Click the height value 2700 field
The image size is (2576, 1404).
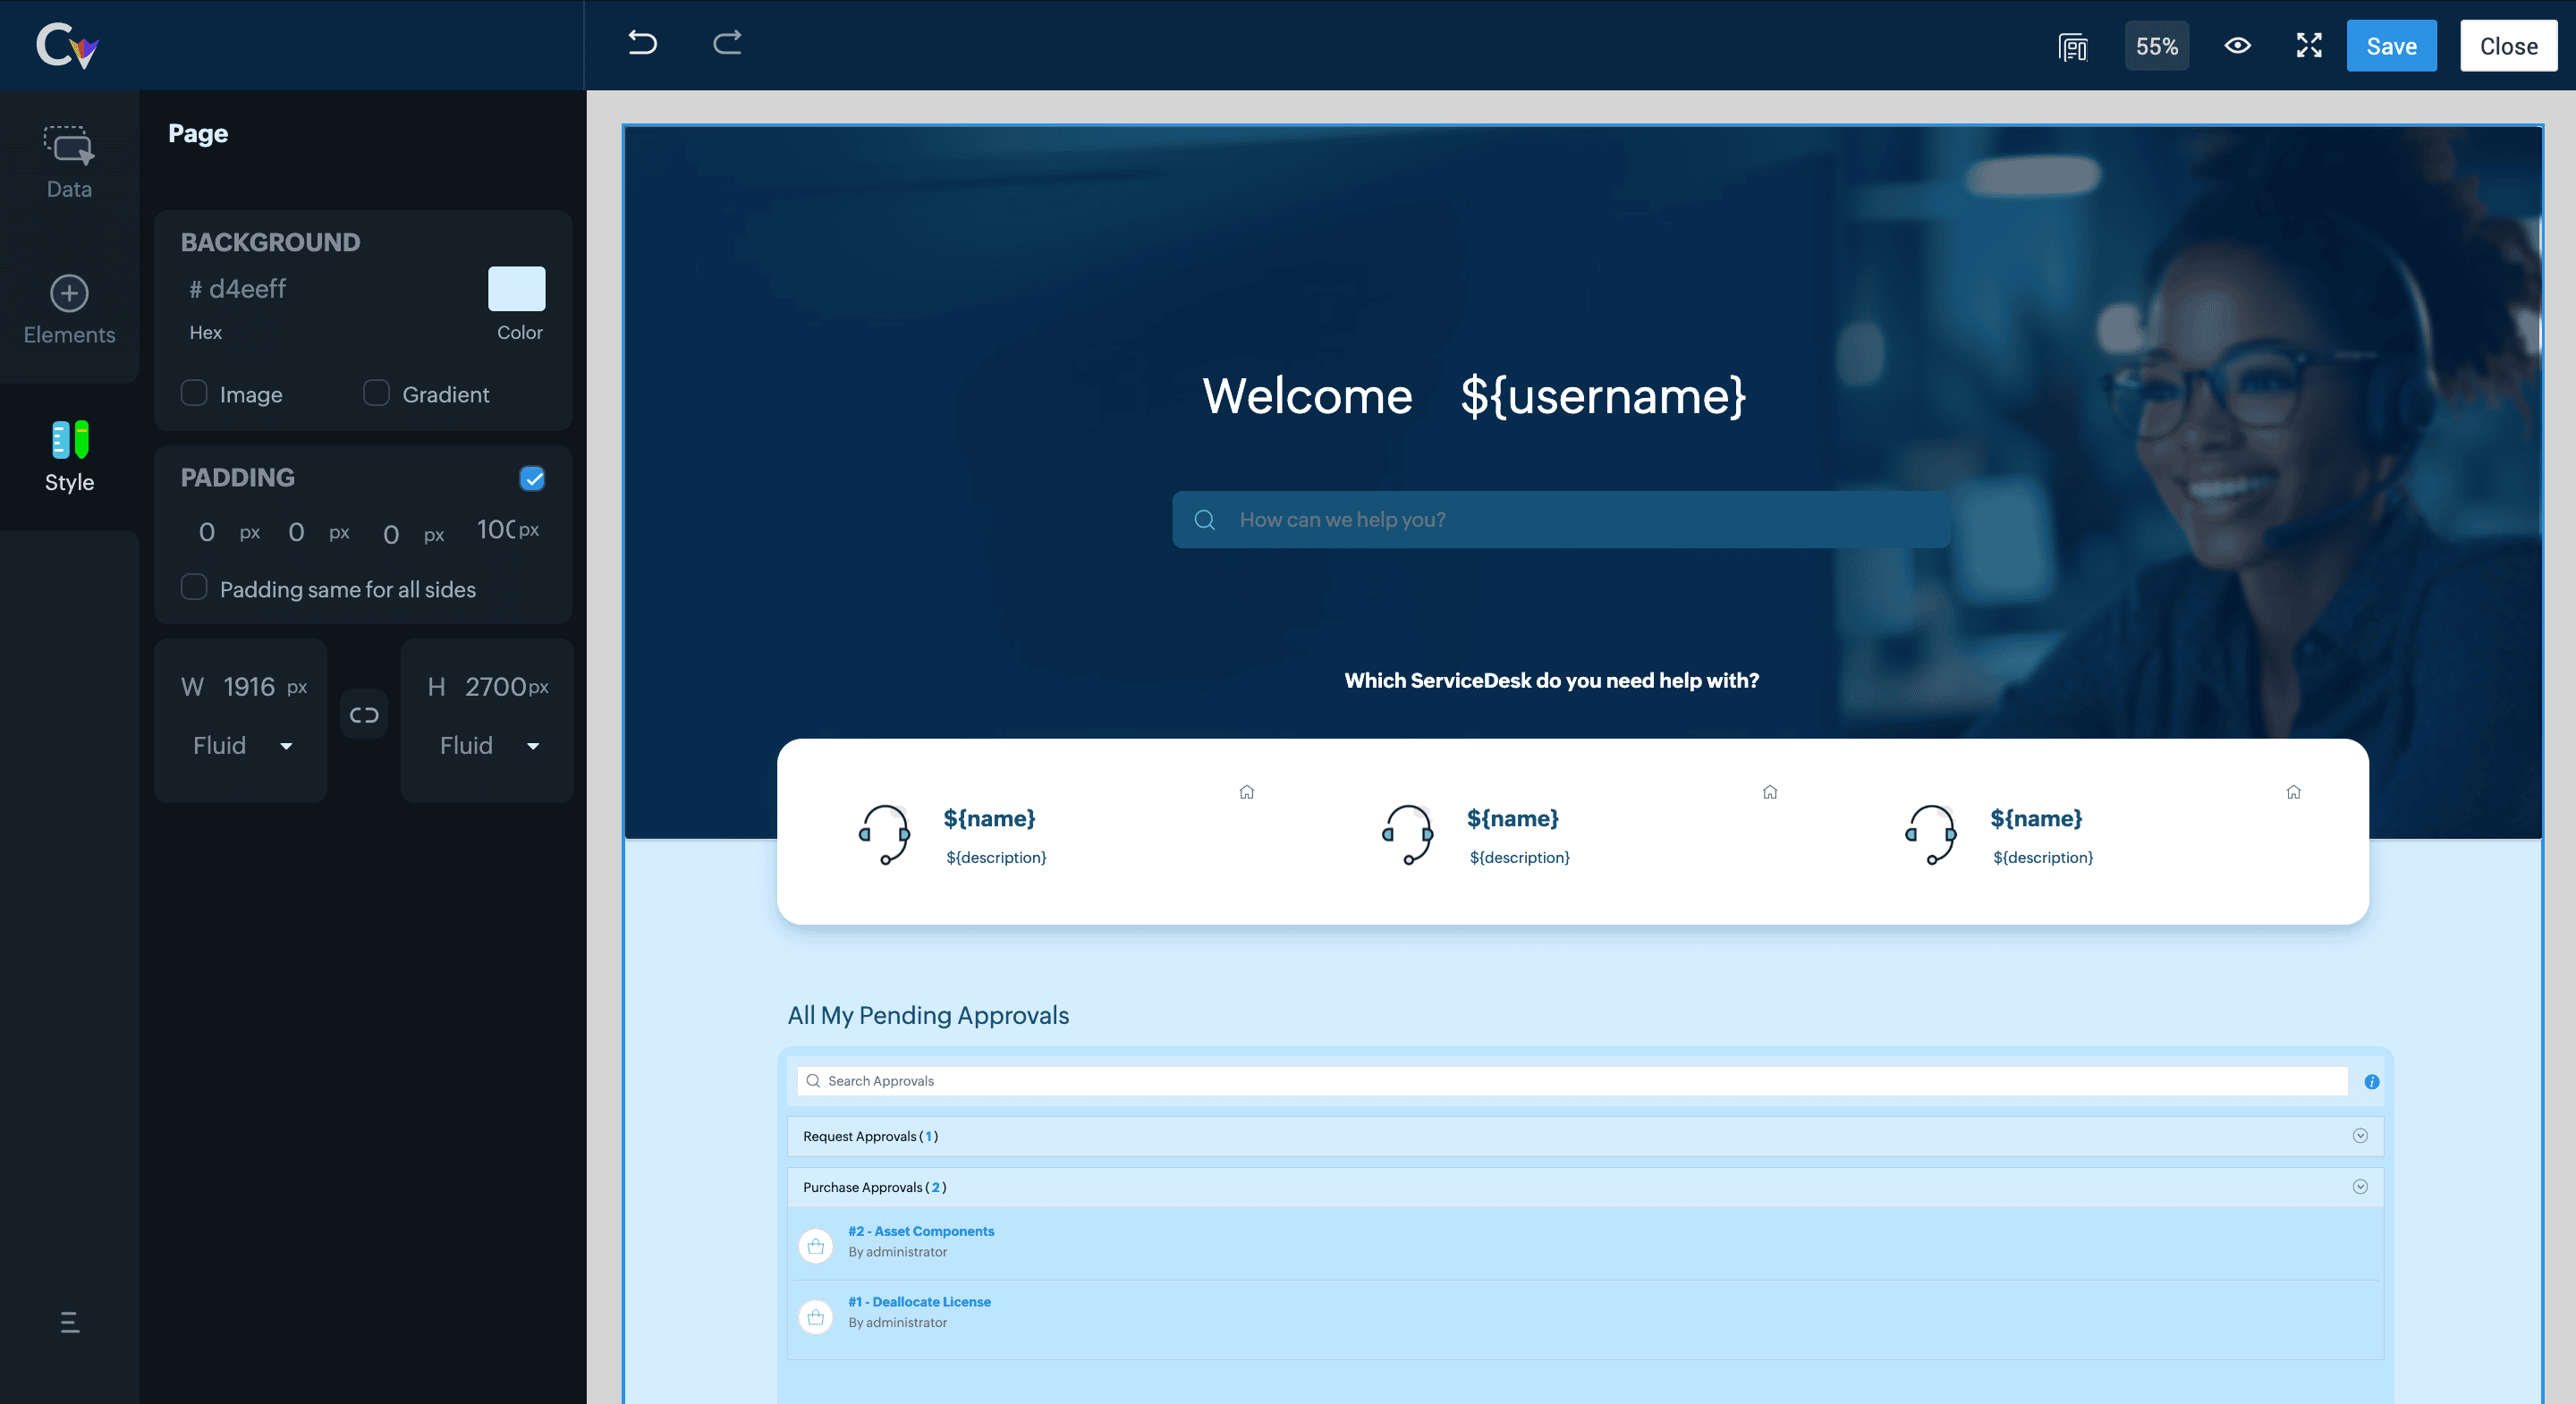[x=495, y=687]
